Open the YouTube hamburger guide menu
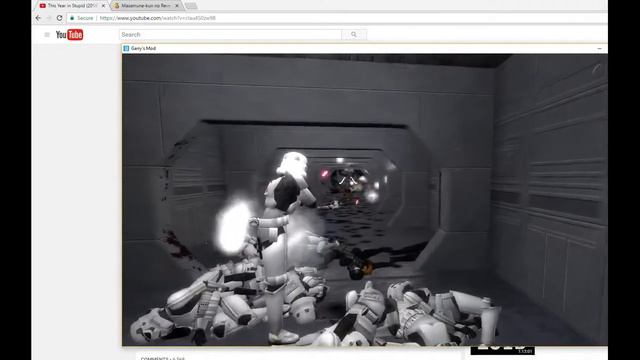Viewport: 640px width, 360px height. tap(47, 35)
